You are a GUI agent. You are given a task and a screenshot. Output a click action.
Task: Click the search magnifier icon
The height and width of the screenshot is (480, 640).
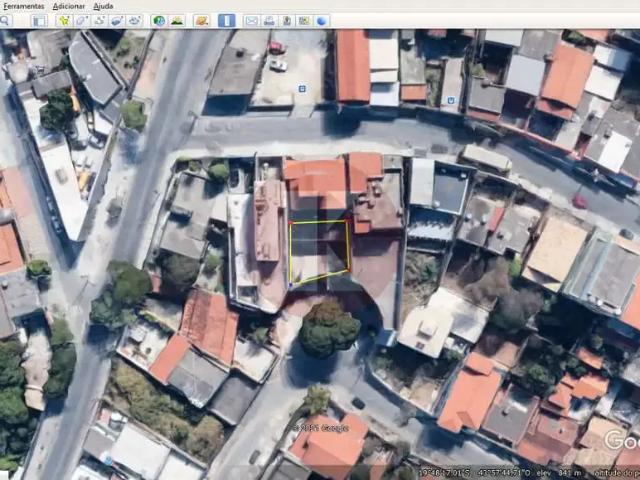[5, 21]
